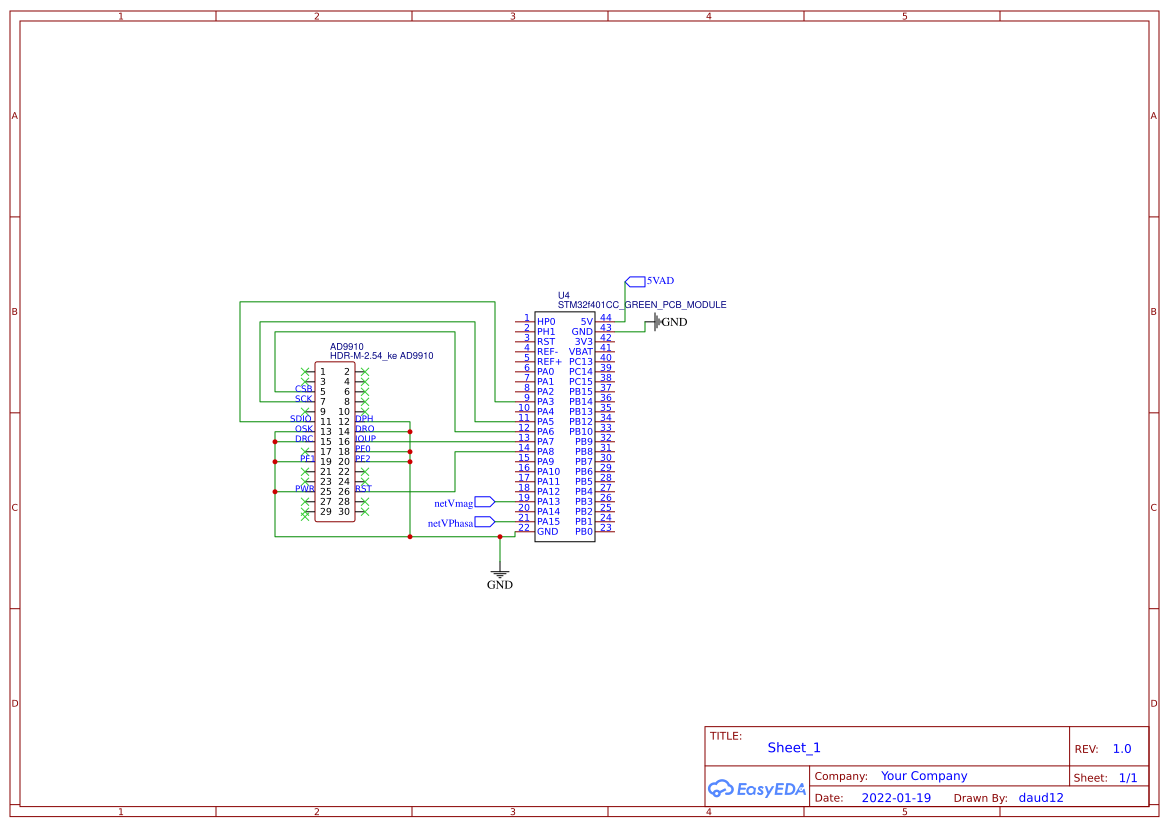Viewport: 1169px width, 827px height.
Task: Click the CSB net label on the AD9910
Action: [304, 388]
